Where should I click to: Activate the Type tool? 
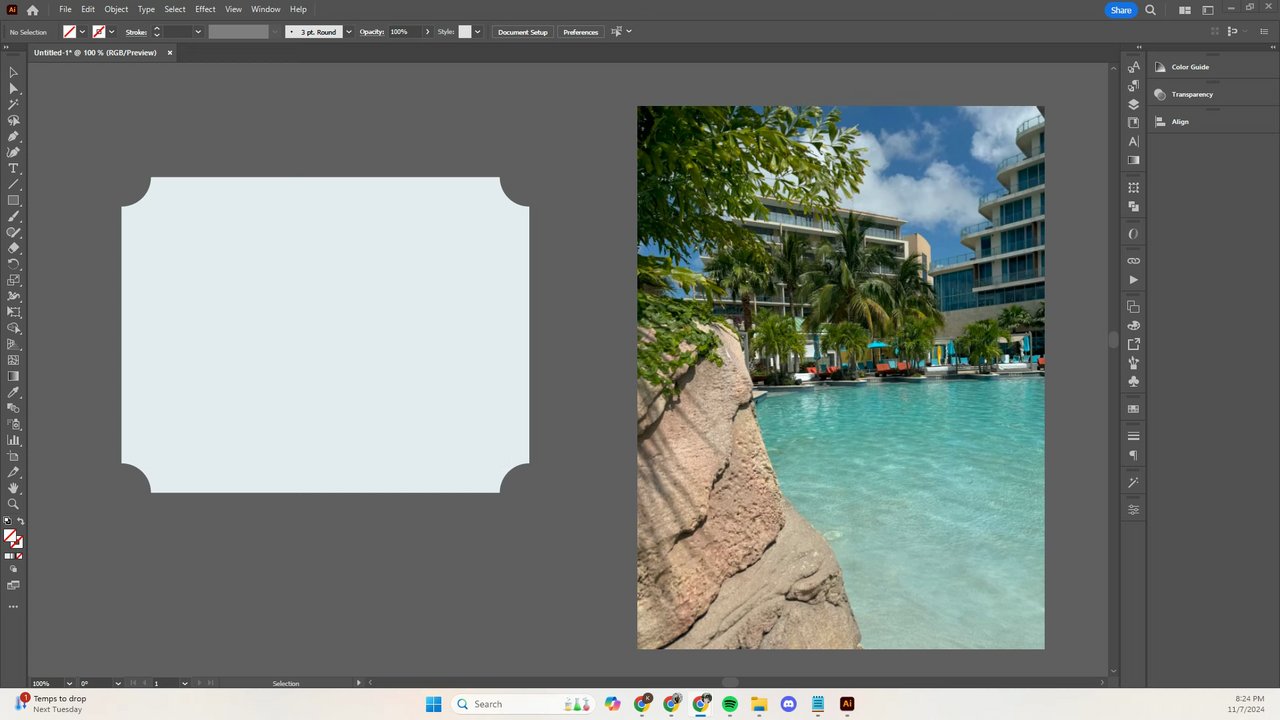(x=13, y=168)
